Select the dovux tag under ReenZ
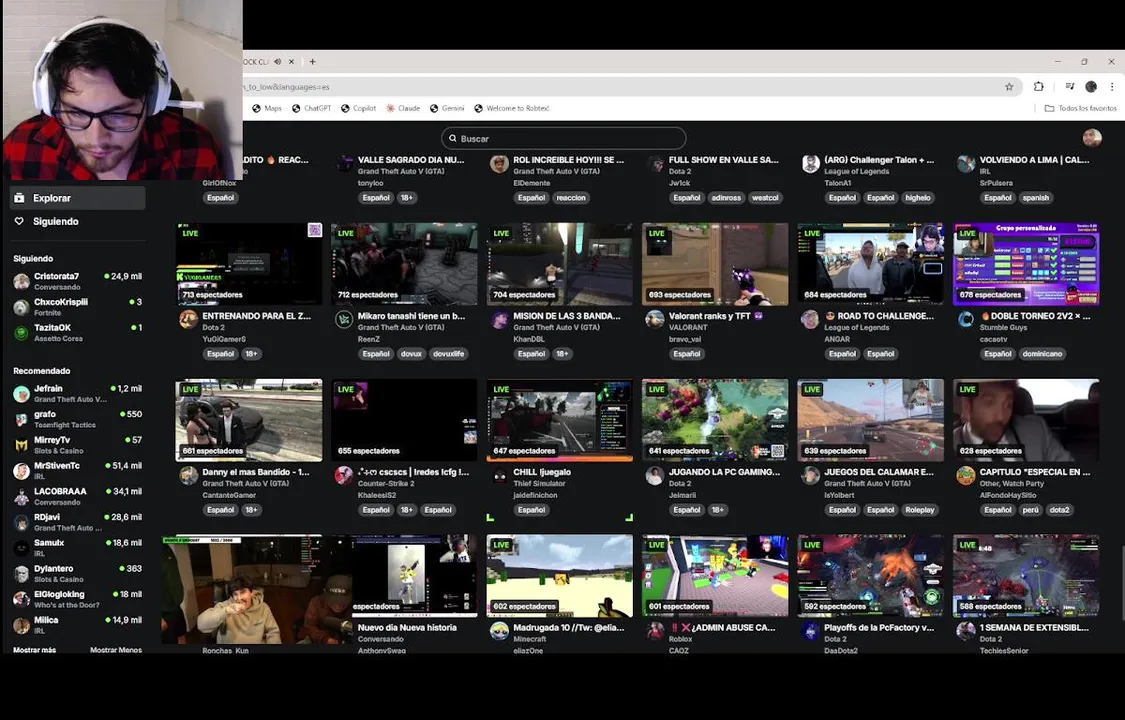Screen dimensions: 1125x720 pyautogui.click(x=411, y=354)
